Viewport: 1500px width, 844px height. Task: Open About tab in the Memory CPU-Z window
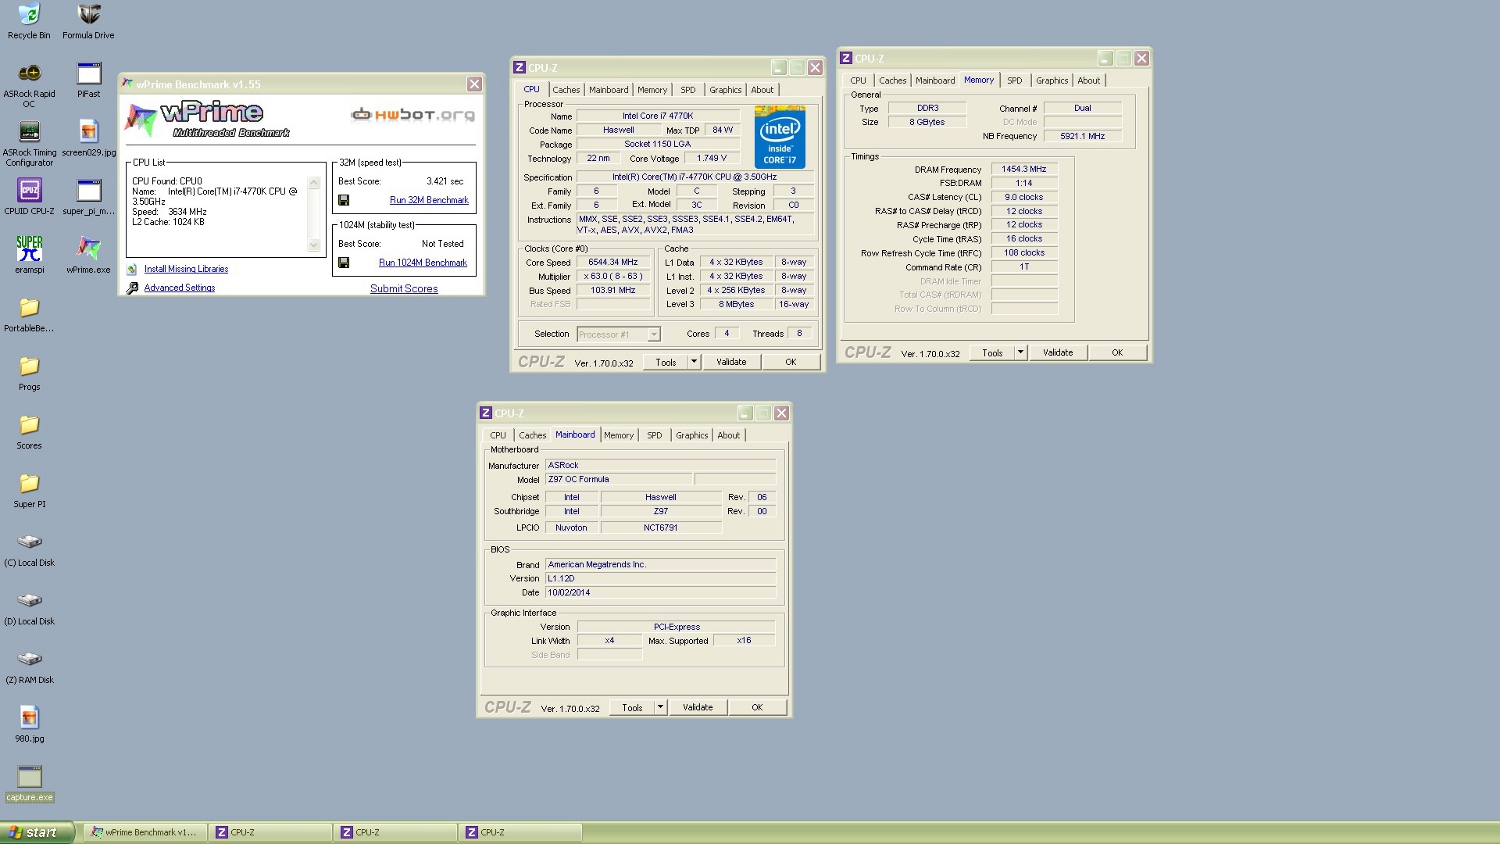1088,81
